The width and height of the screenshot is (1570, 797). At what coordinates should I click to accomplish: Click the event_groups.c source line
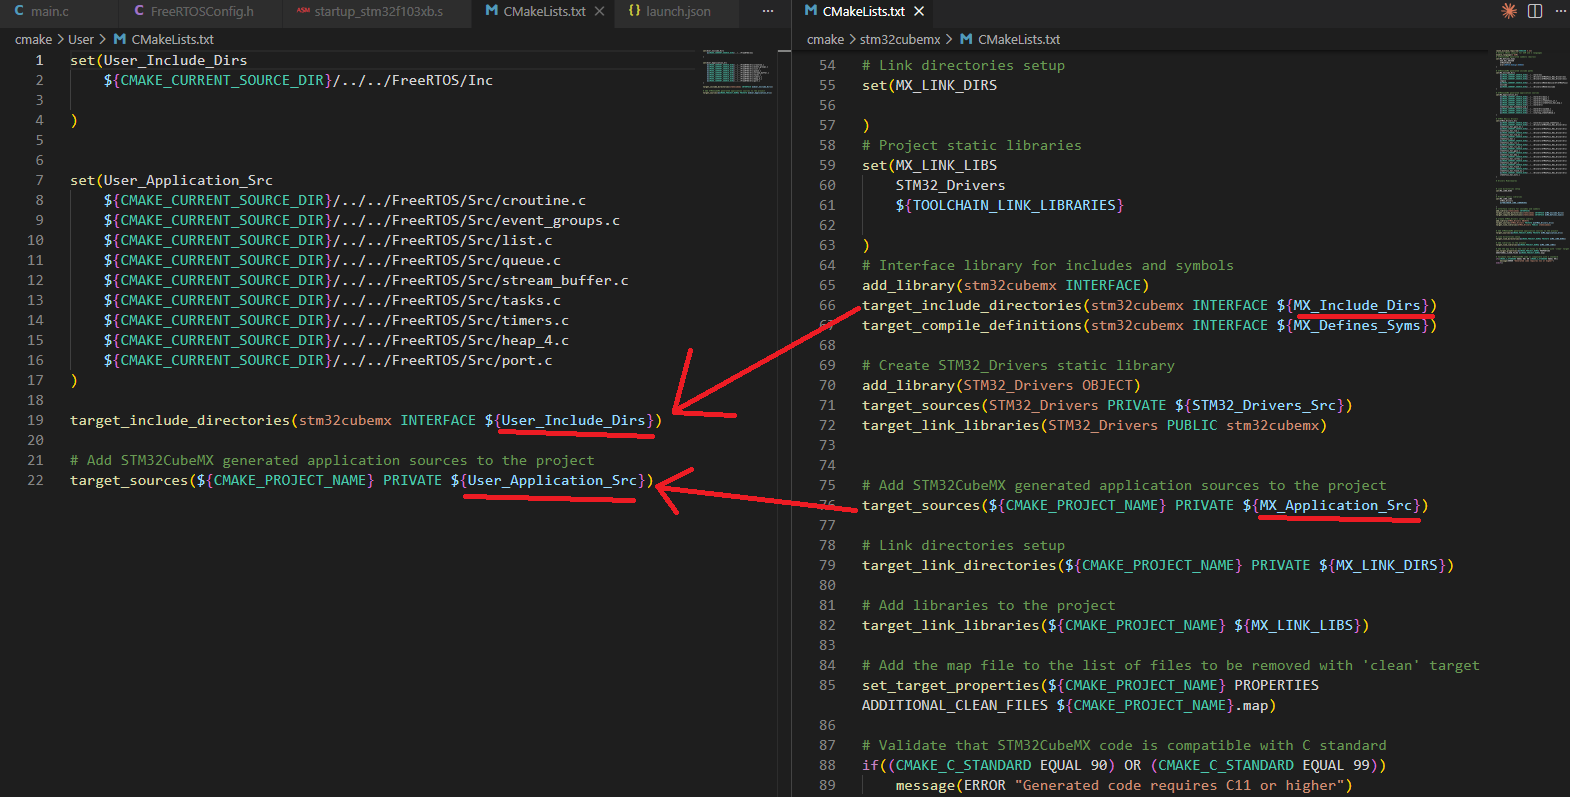point(362,220)
